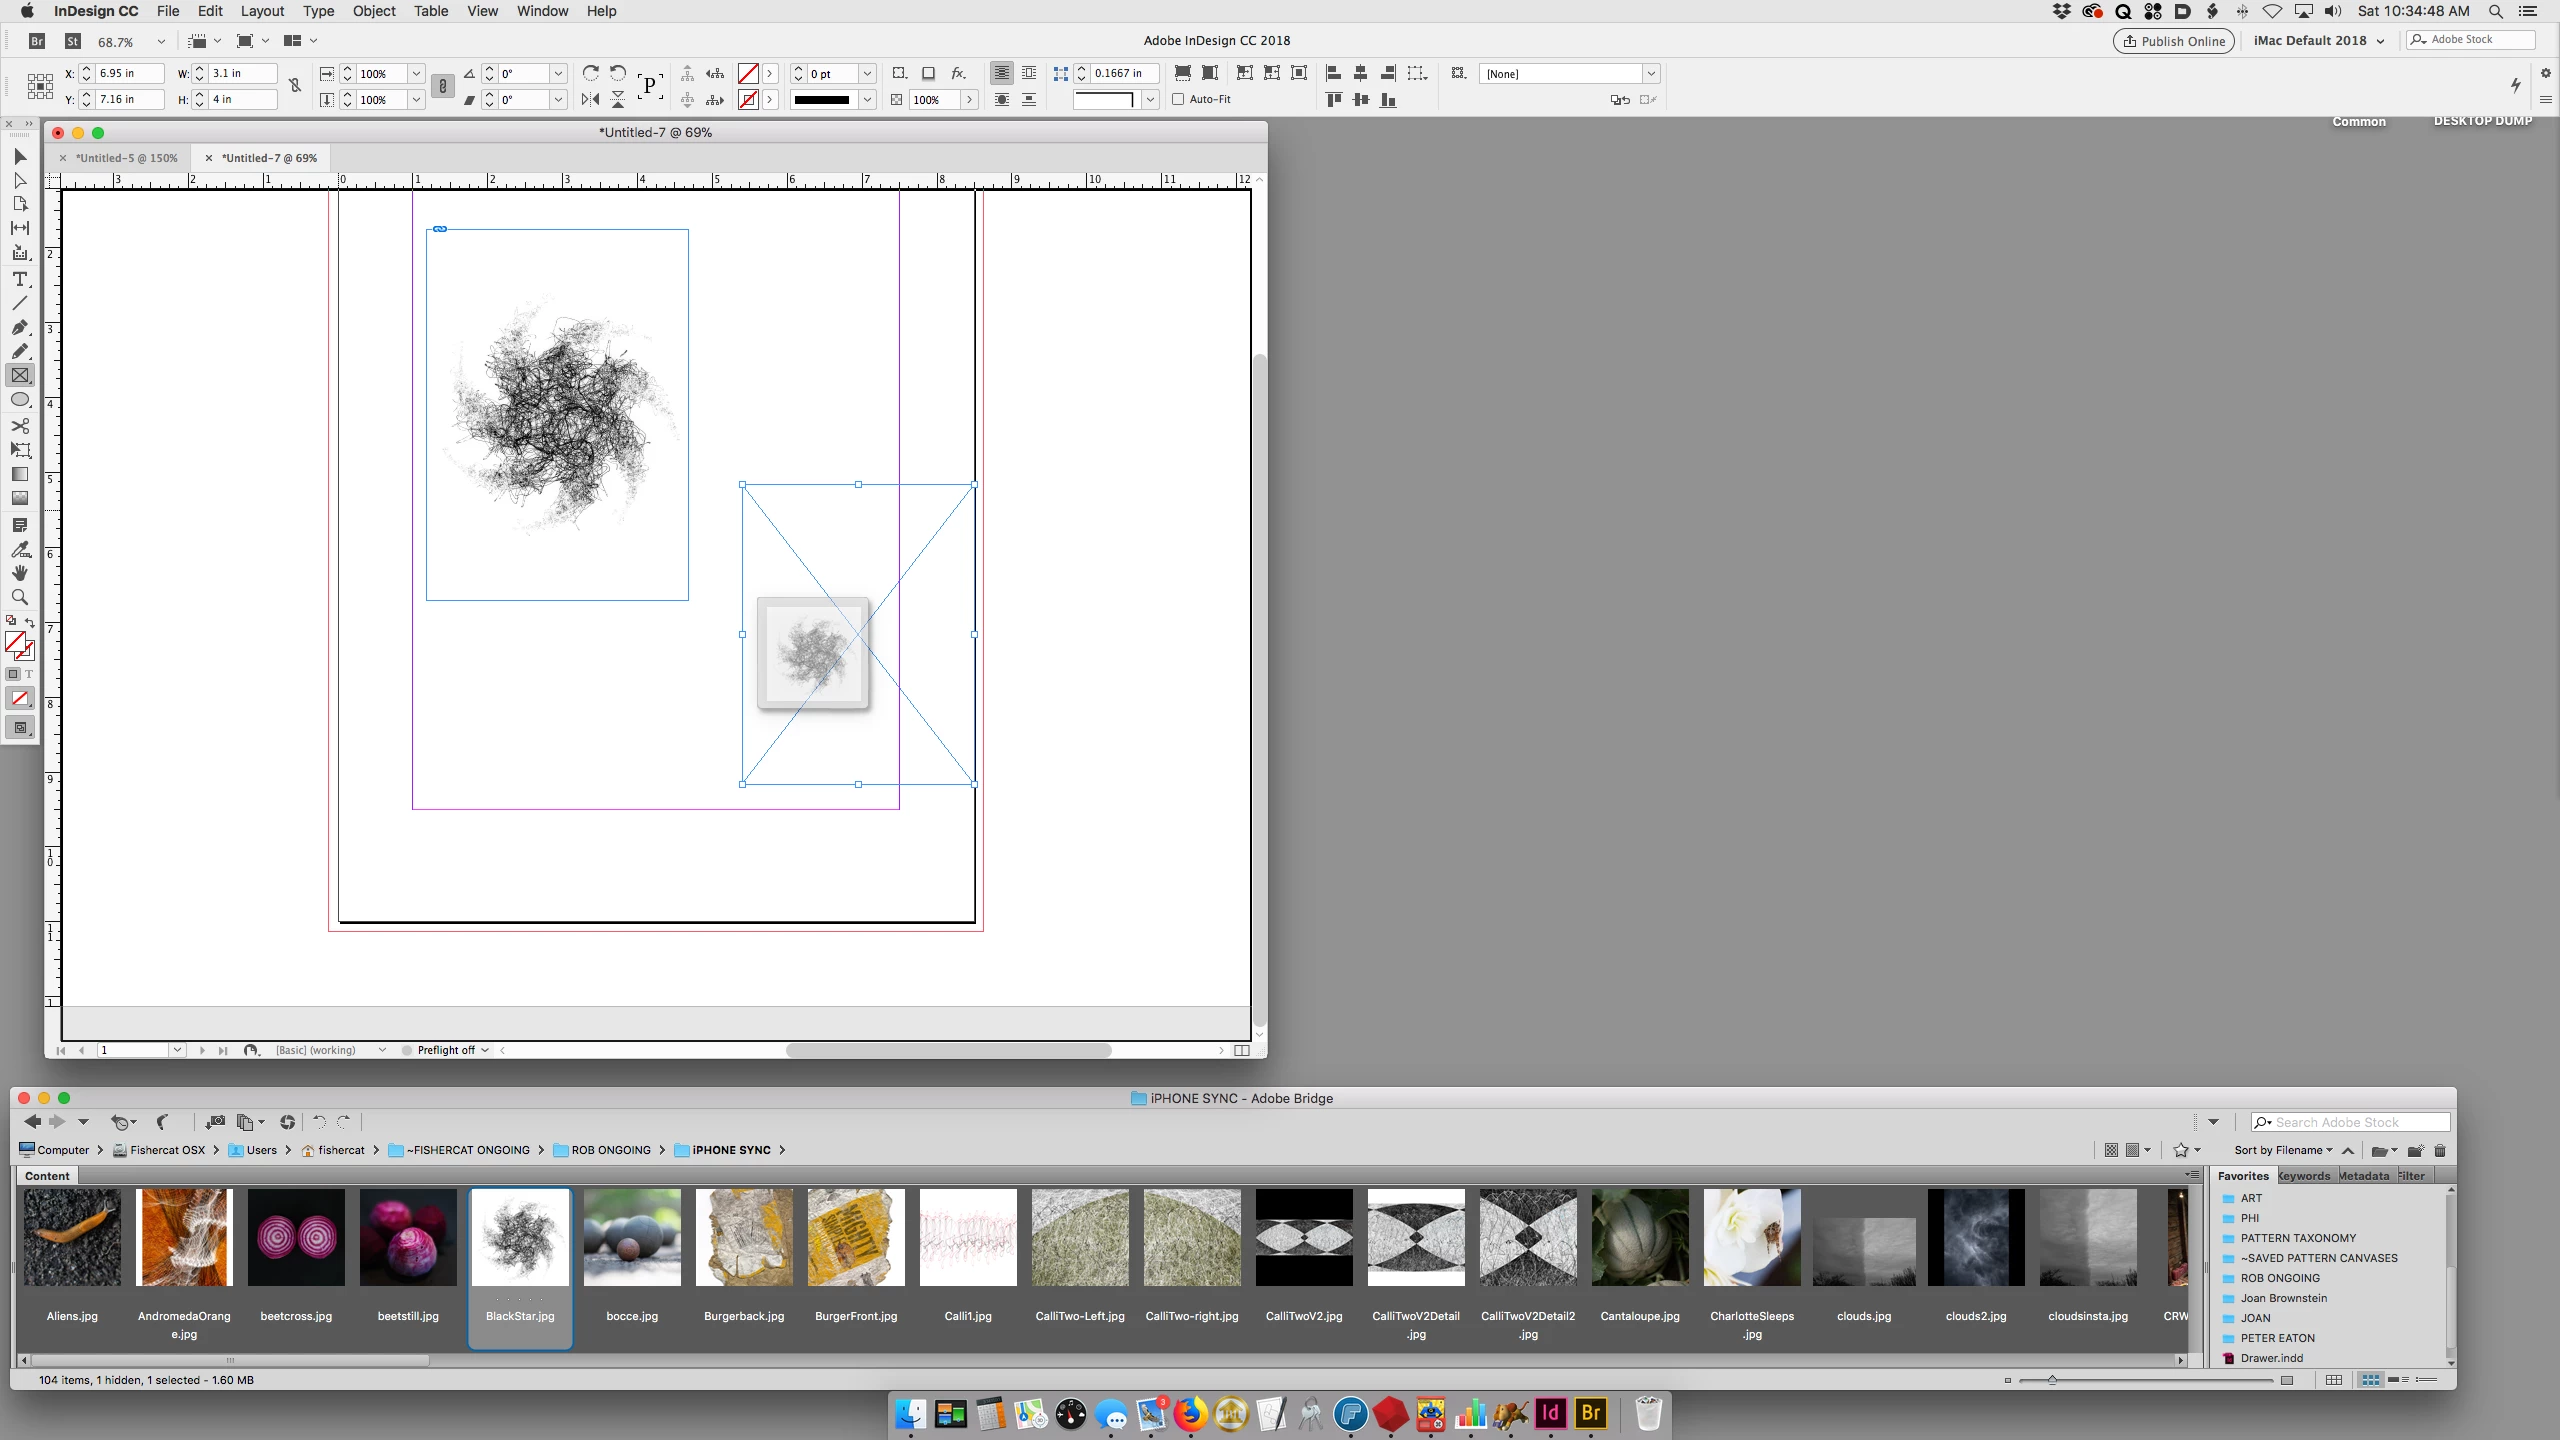2560x1440 pixels.
Task: Click the Publish Online button
Action: click(2174, 41)
